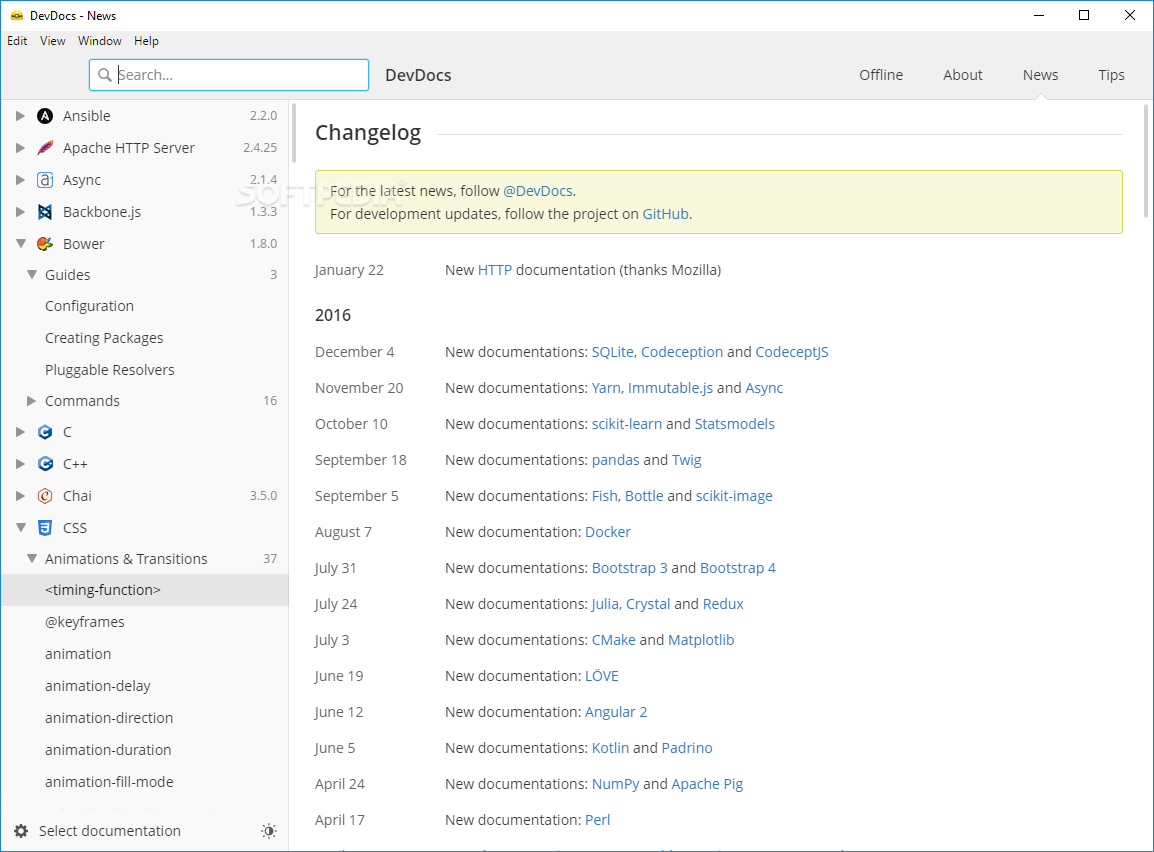This screenshot has height=852, width=1154.
Task: Open the View menu
Action: 52,41
